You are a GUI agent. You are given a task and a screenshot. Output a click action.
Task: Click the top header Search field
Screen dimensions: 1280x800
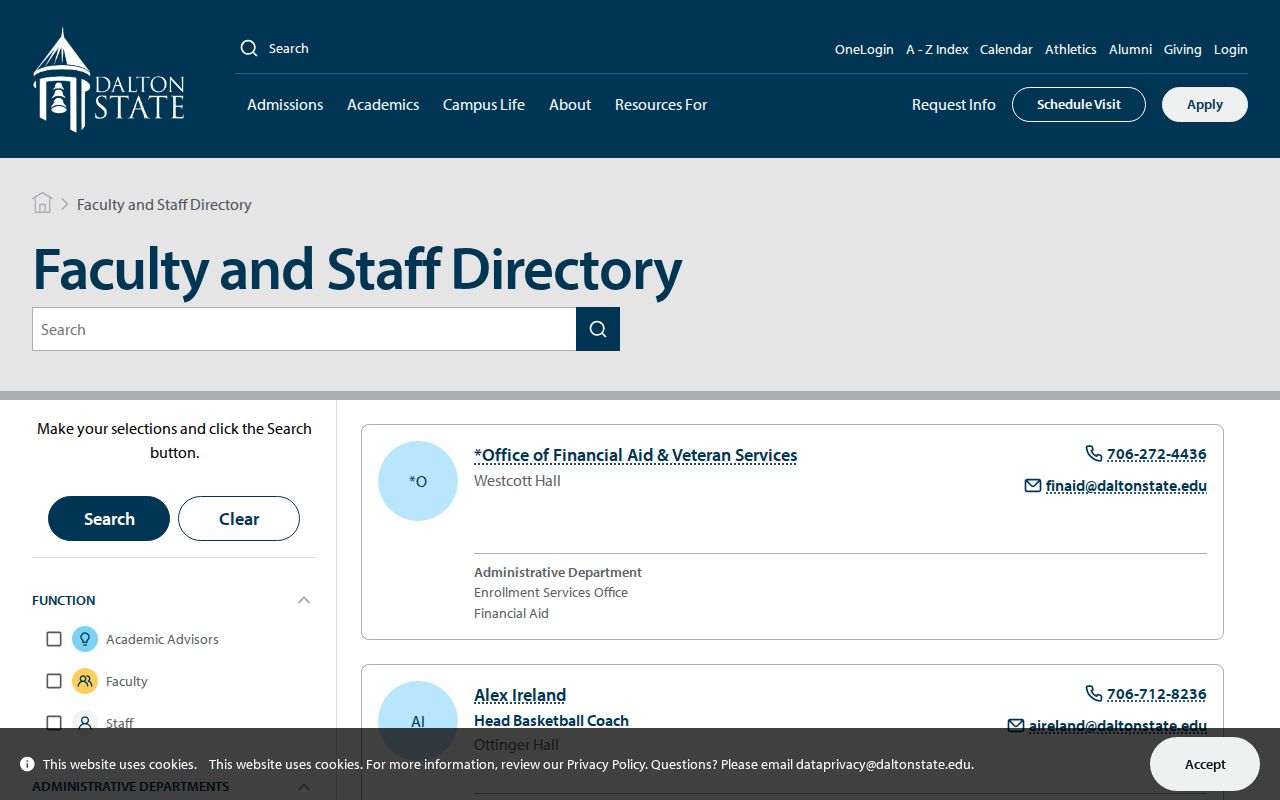pyautogui.click(x=289, y=48)
